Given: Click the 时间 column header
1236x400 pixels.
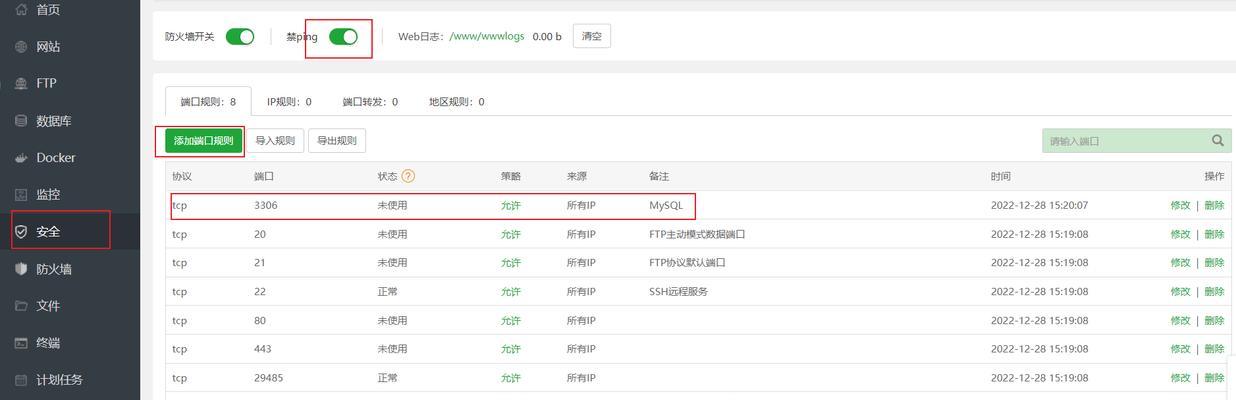Looking at the screenshot, I should click(1001, 176).
